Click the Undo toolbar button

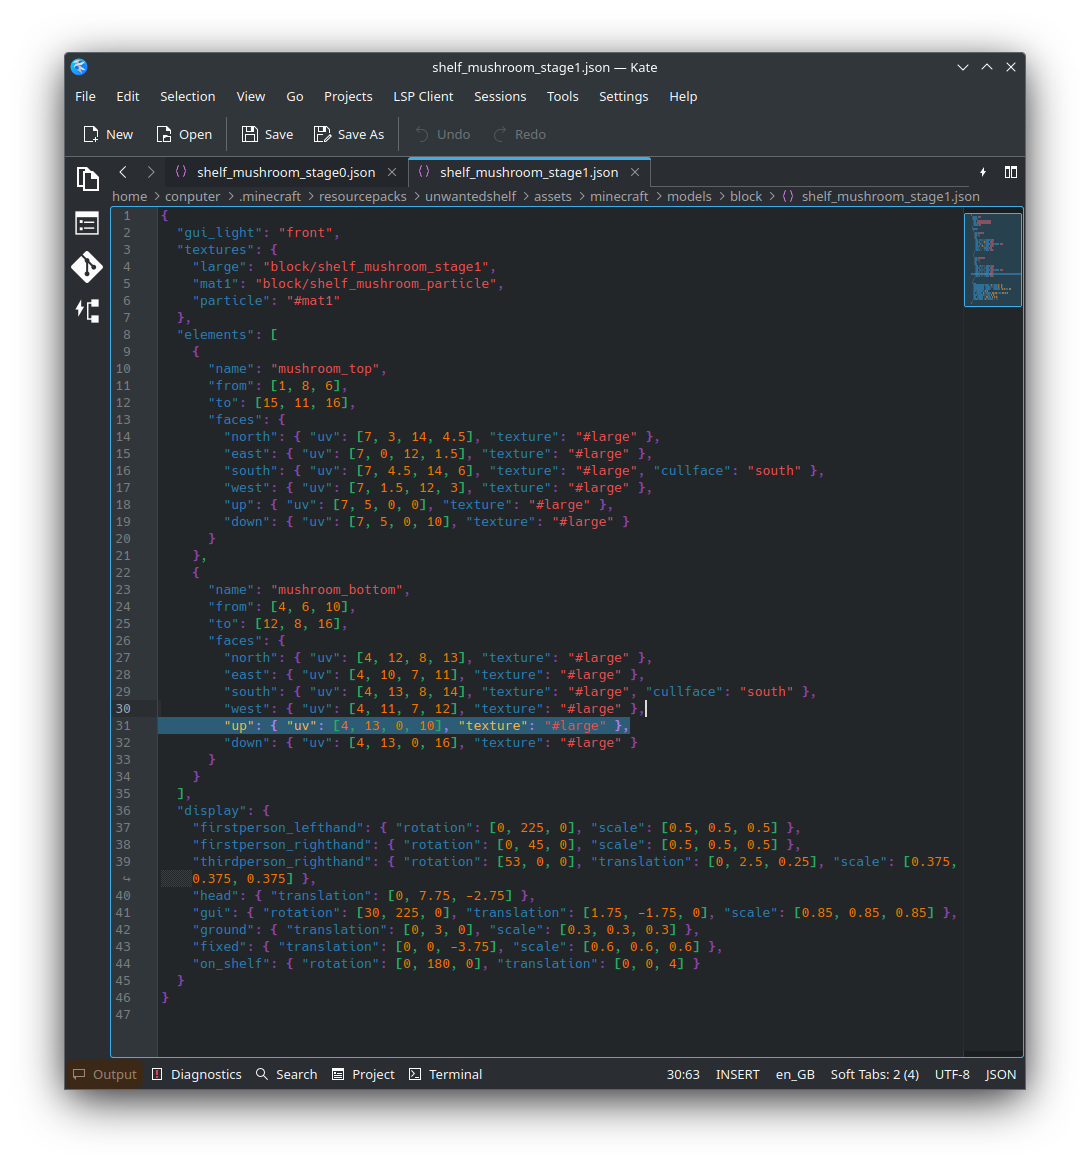(x=443, y=134)
